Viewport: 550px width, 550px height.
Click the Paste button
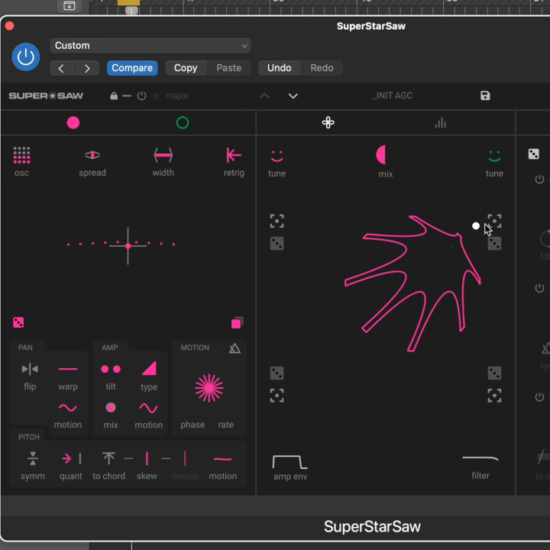(x=229, y=68)
